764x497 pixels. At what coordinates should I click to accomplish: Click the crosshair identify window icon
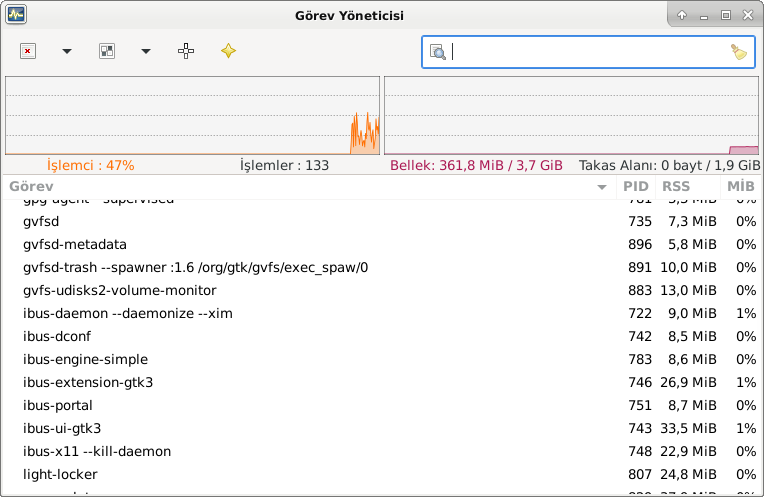[186, 51]
